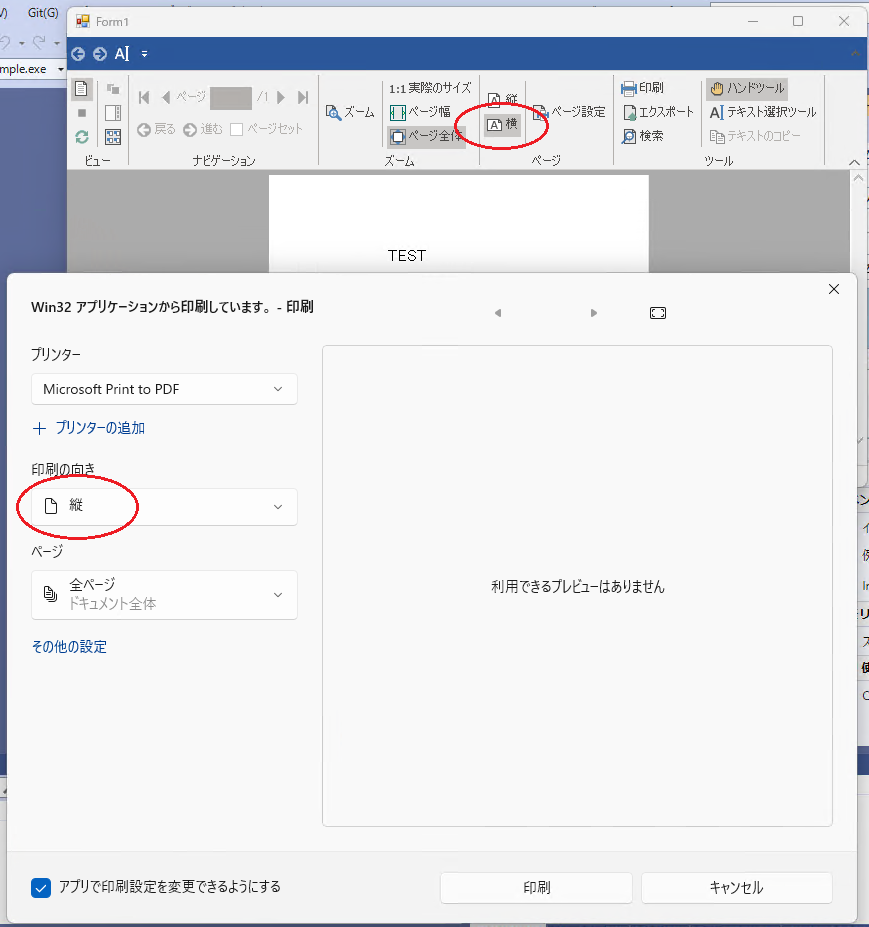Click the page number input field

[231, 98]
